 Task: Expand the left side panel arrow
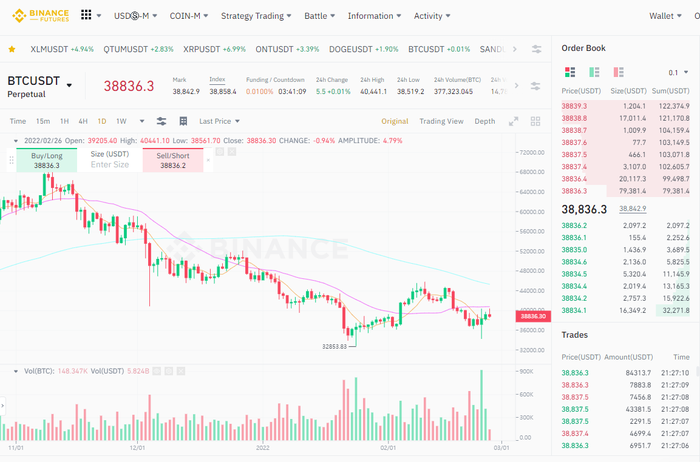(2, 406)
